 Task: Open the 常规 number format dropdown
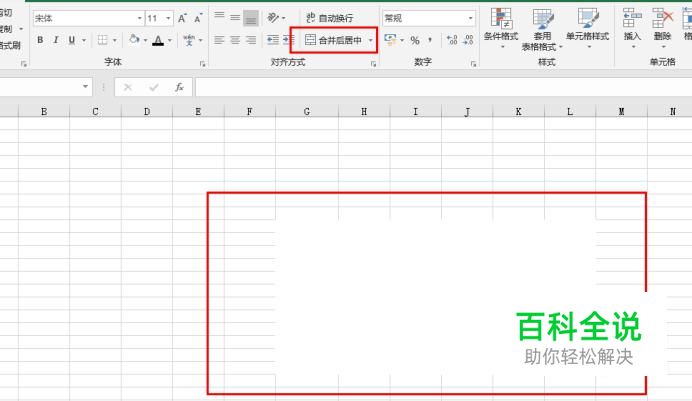(470, 18)
